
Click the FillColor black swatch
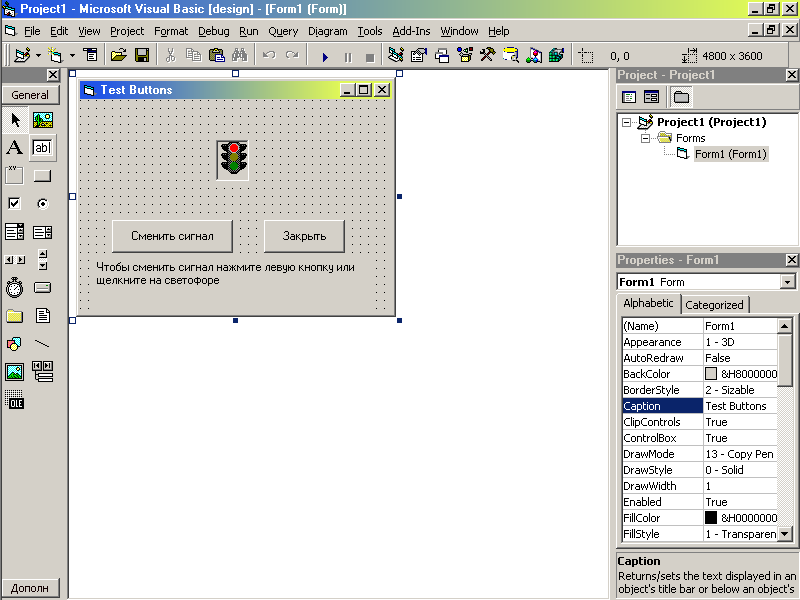coord(711,518)
